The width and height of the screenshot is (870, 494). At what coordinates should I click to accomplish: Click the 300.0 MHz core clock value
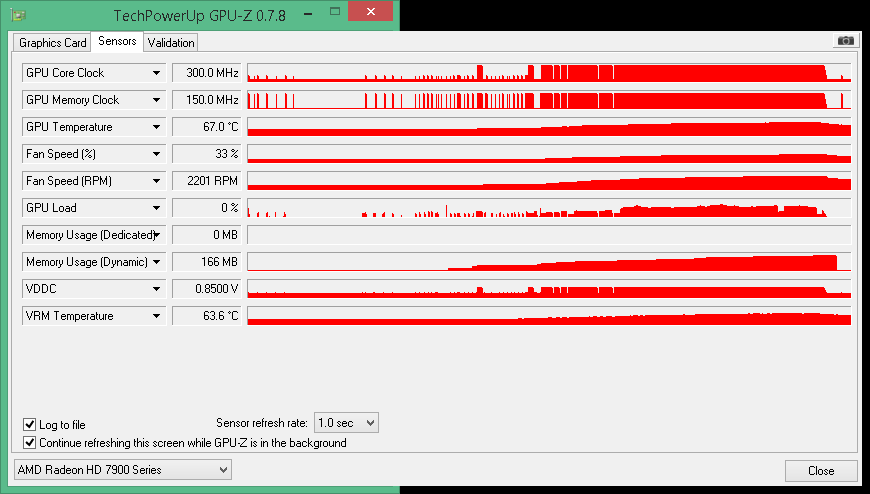click(207, 73)
